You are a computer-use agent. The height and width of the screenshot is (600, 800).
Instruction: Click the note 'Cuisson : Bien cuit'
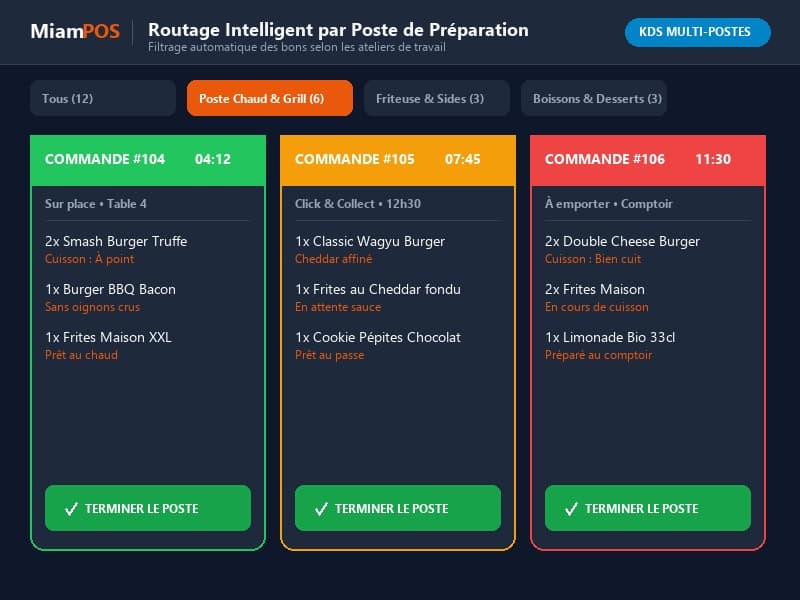click(593, 259)
